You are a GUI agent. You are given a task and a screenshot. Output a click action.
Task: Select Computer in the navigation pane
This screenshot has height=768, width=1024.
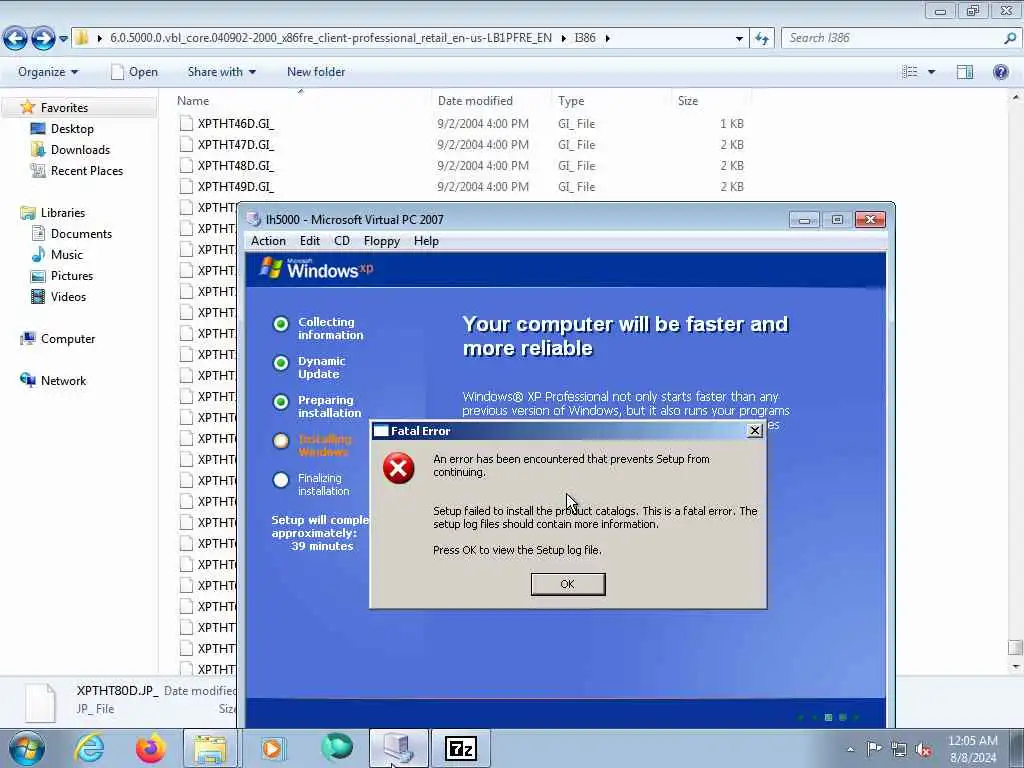tap(68, 339)
